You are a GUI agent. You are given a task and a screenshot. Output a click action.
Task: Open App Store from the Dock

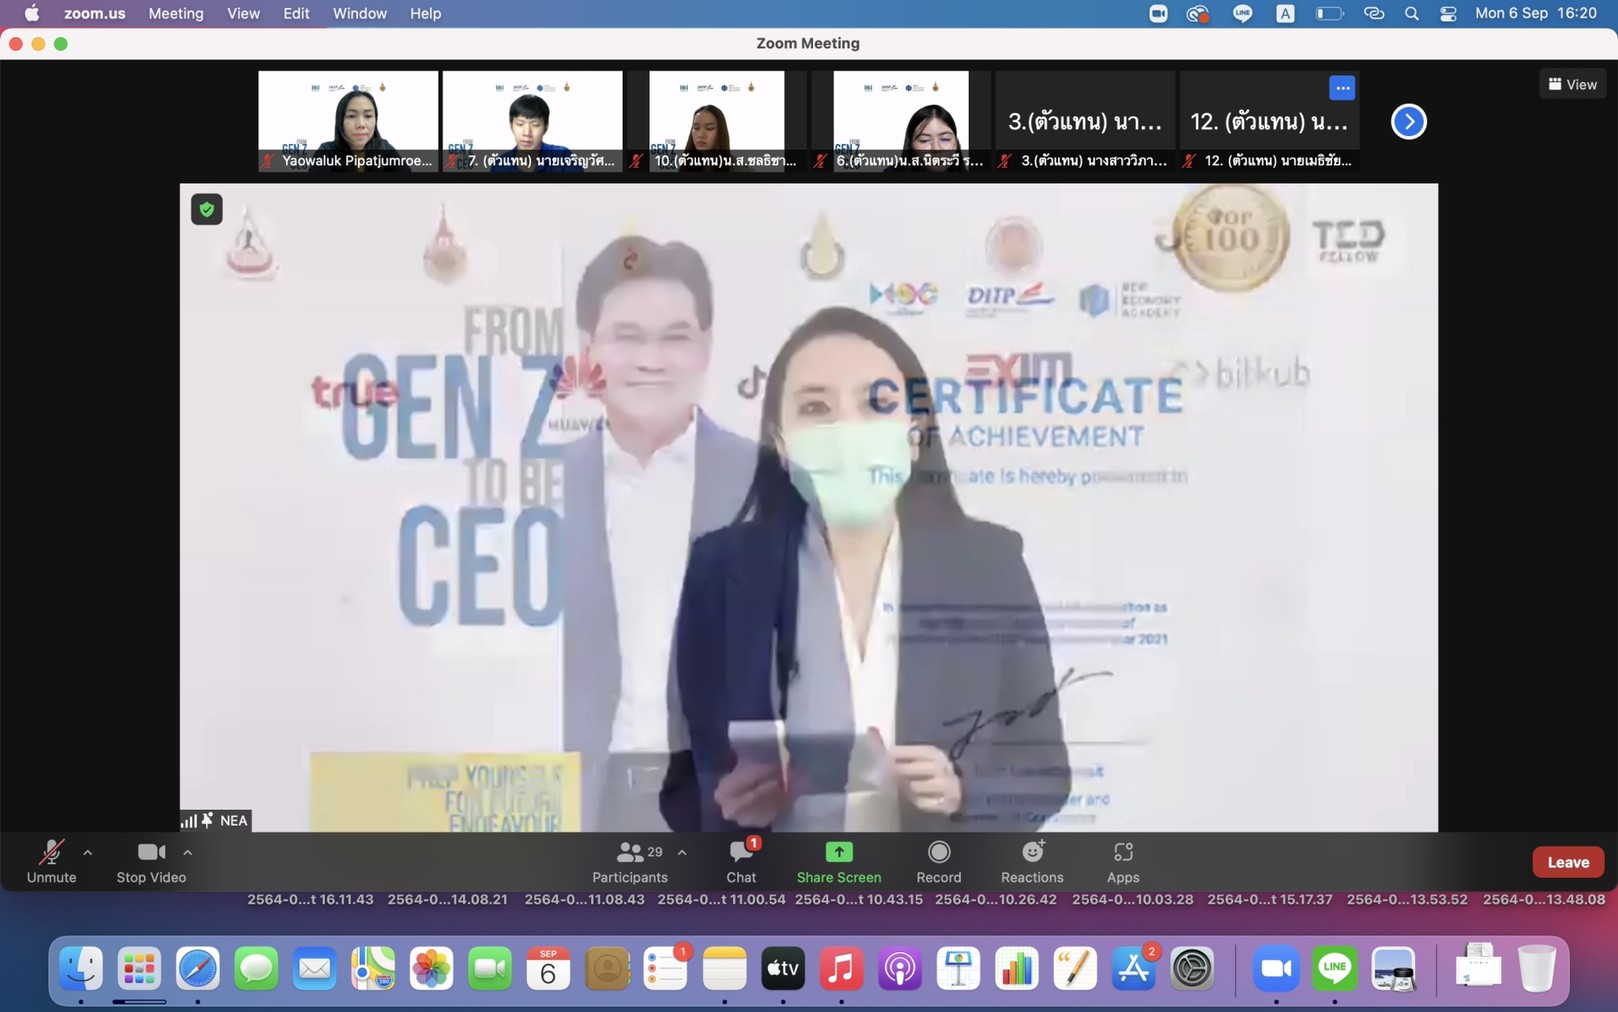pyautogui.click(x=1134, y=968)
